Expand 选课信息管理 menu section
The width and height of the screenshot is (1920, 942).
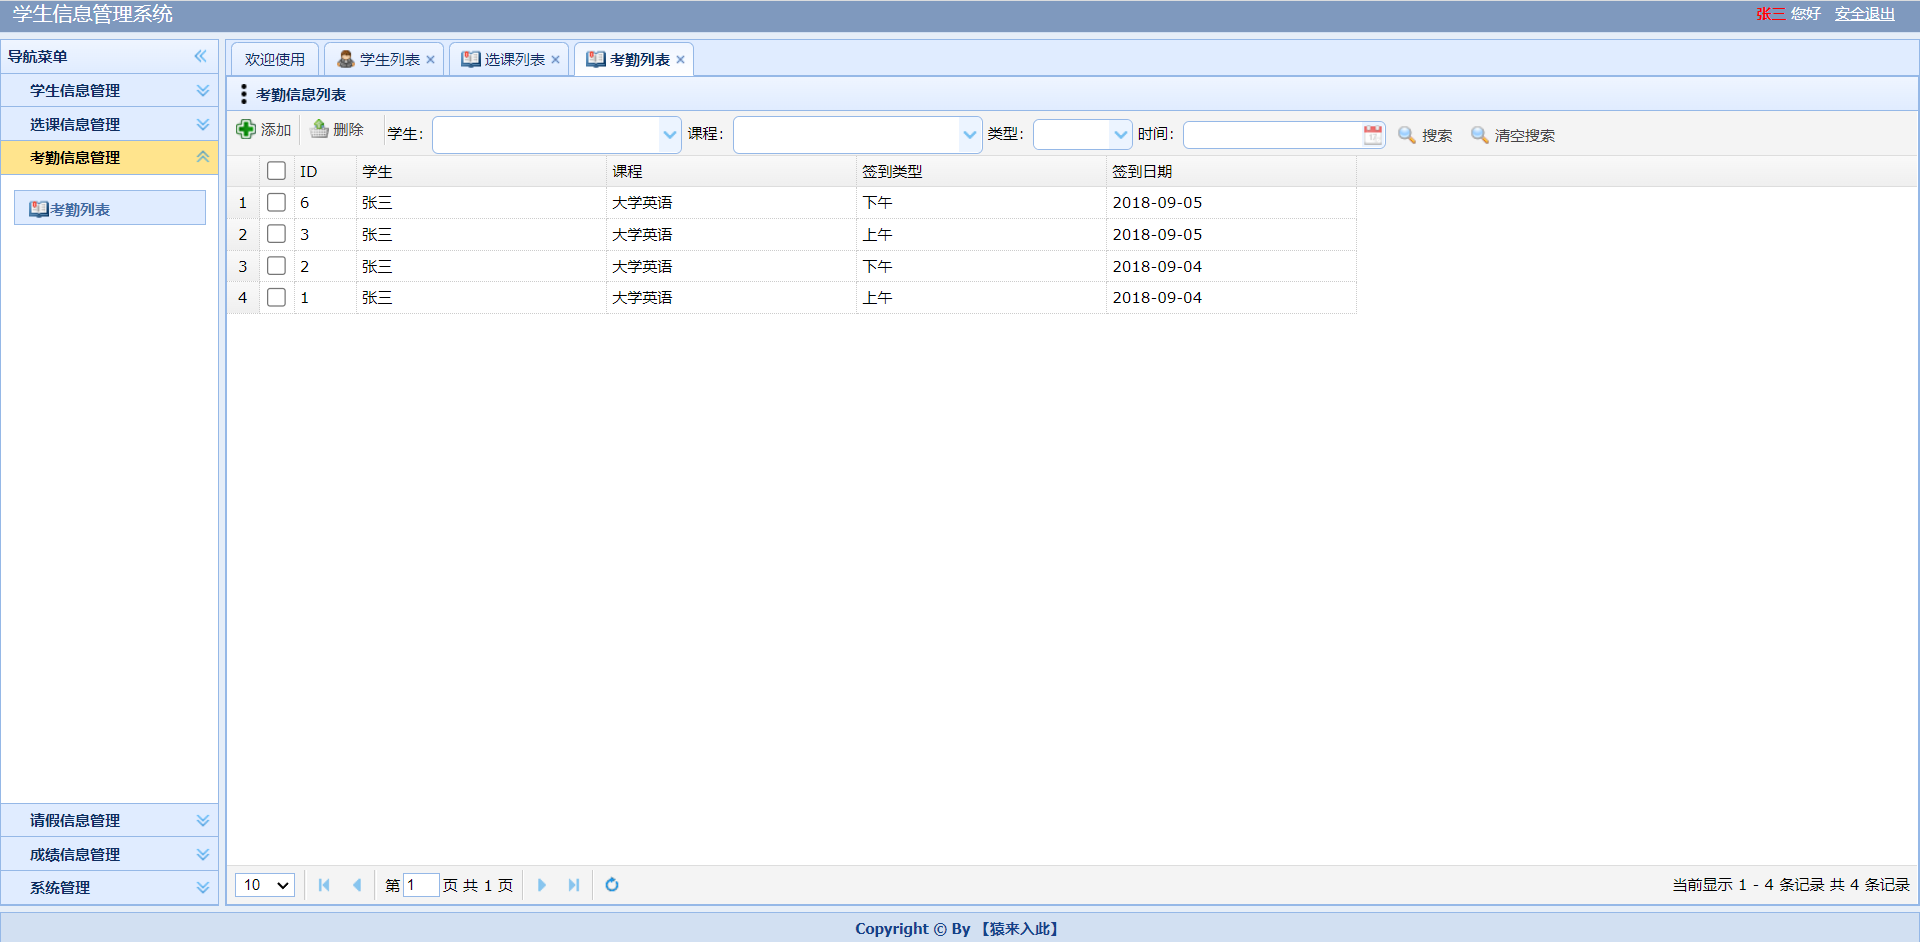coord(110,124)
